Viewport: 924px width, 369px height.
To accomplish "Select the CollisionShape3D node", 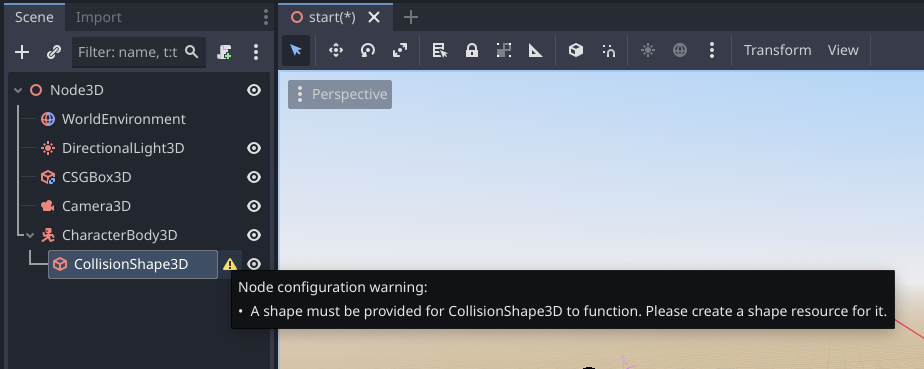I will pos(133,264).
